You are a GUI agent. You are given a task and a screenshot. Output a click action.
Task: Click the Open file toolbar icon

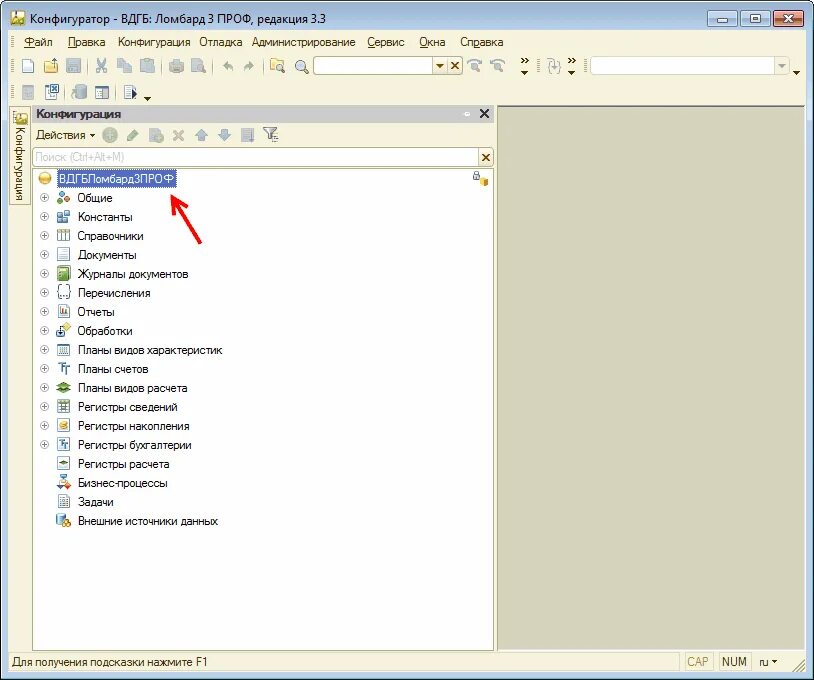[x=51, y=66]
